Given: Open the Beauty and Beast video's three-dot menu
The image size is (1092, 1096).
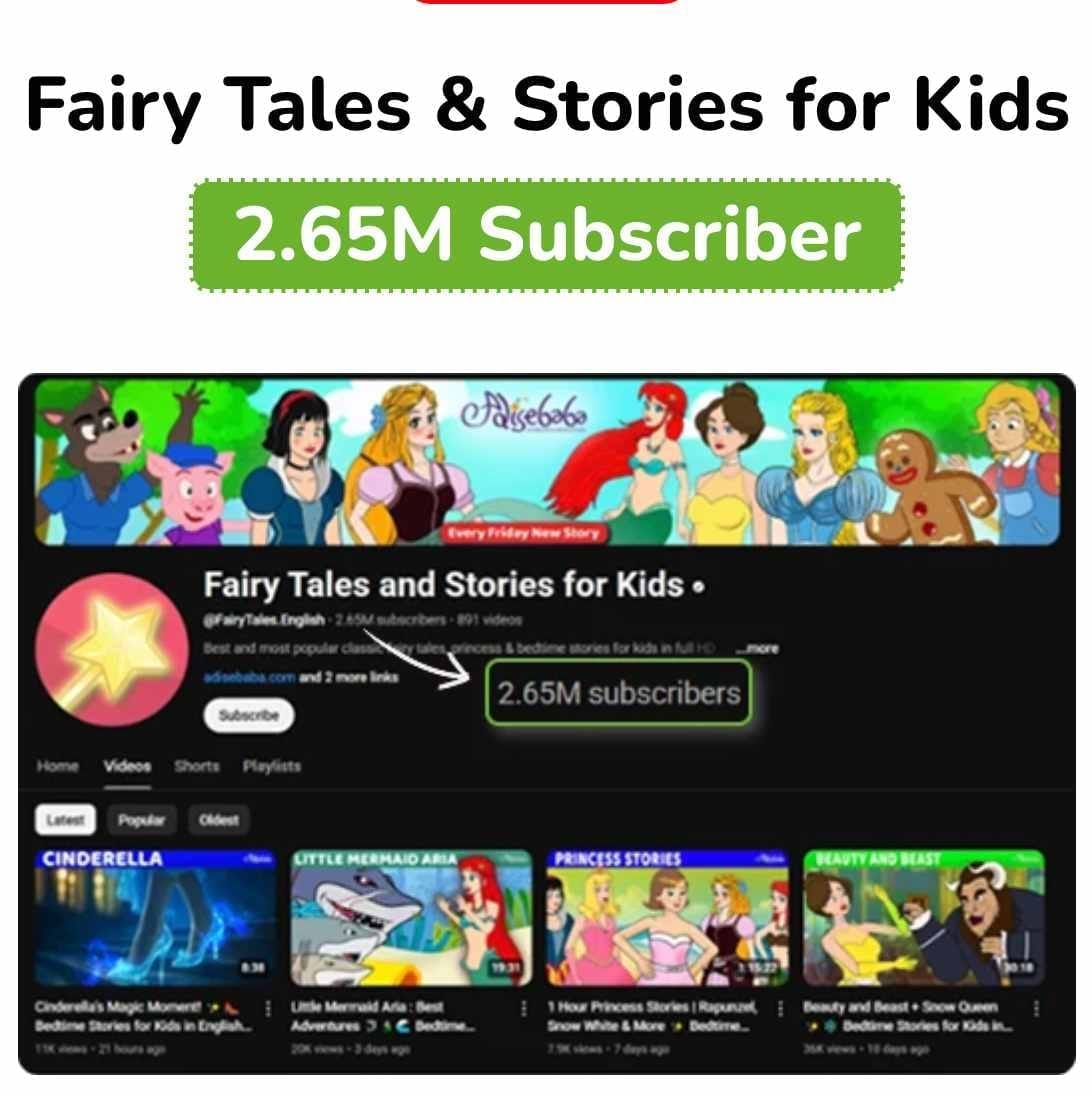Looking at the screenshot, I should point(1036,1008).
